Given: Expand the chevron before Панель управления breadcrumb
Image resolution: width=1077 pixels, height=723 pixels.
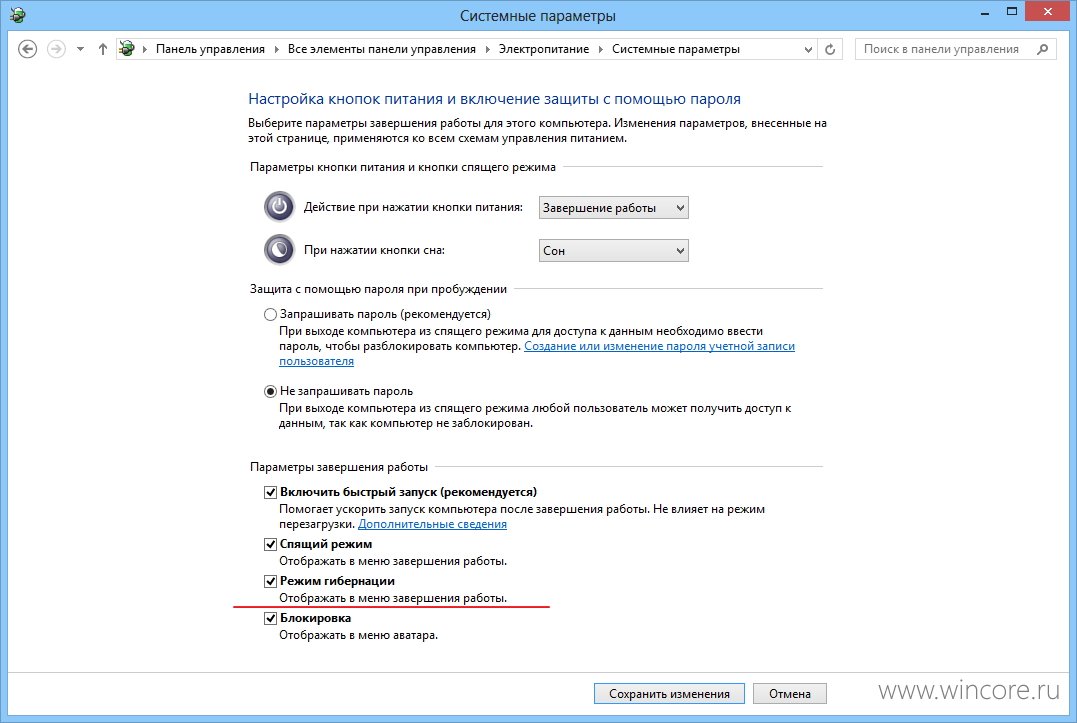Looking at the screenshot, I should (145, 49).
